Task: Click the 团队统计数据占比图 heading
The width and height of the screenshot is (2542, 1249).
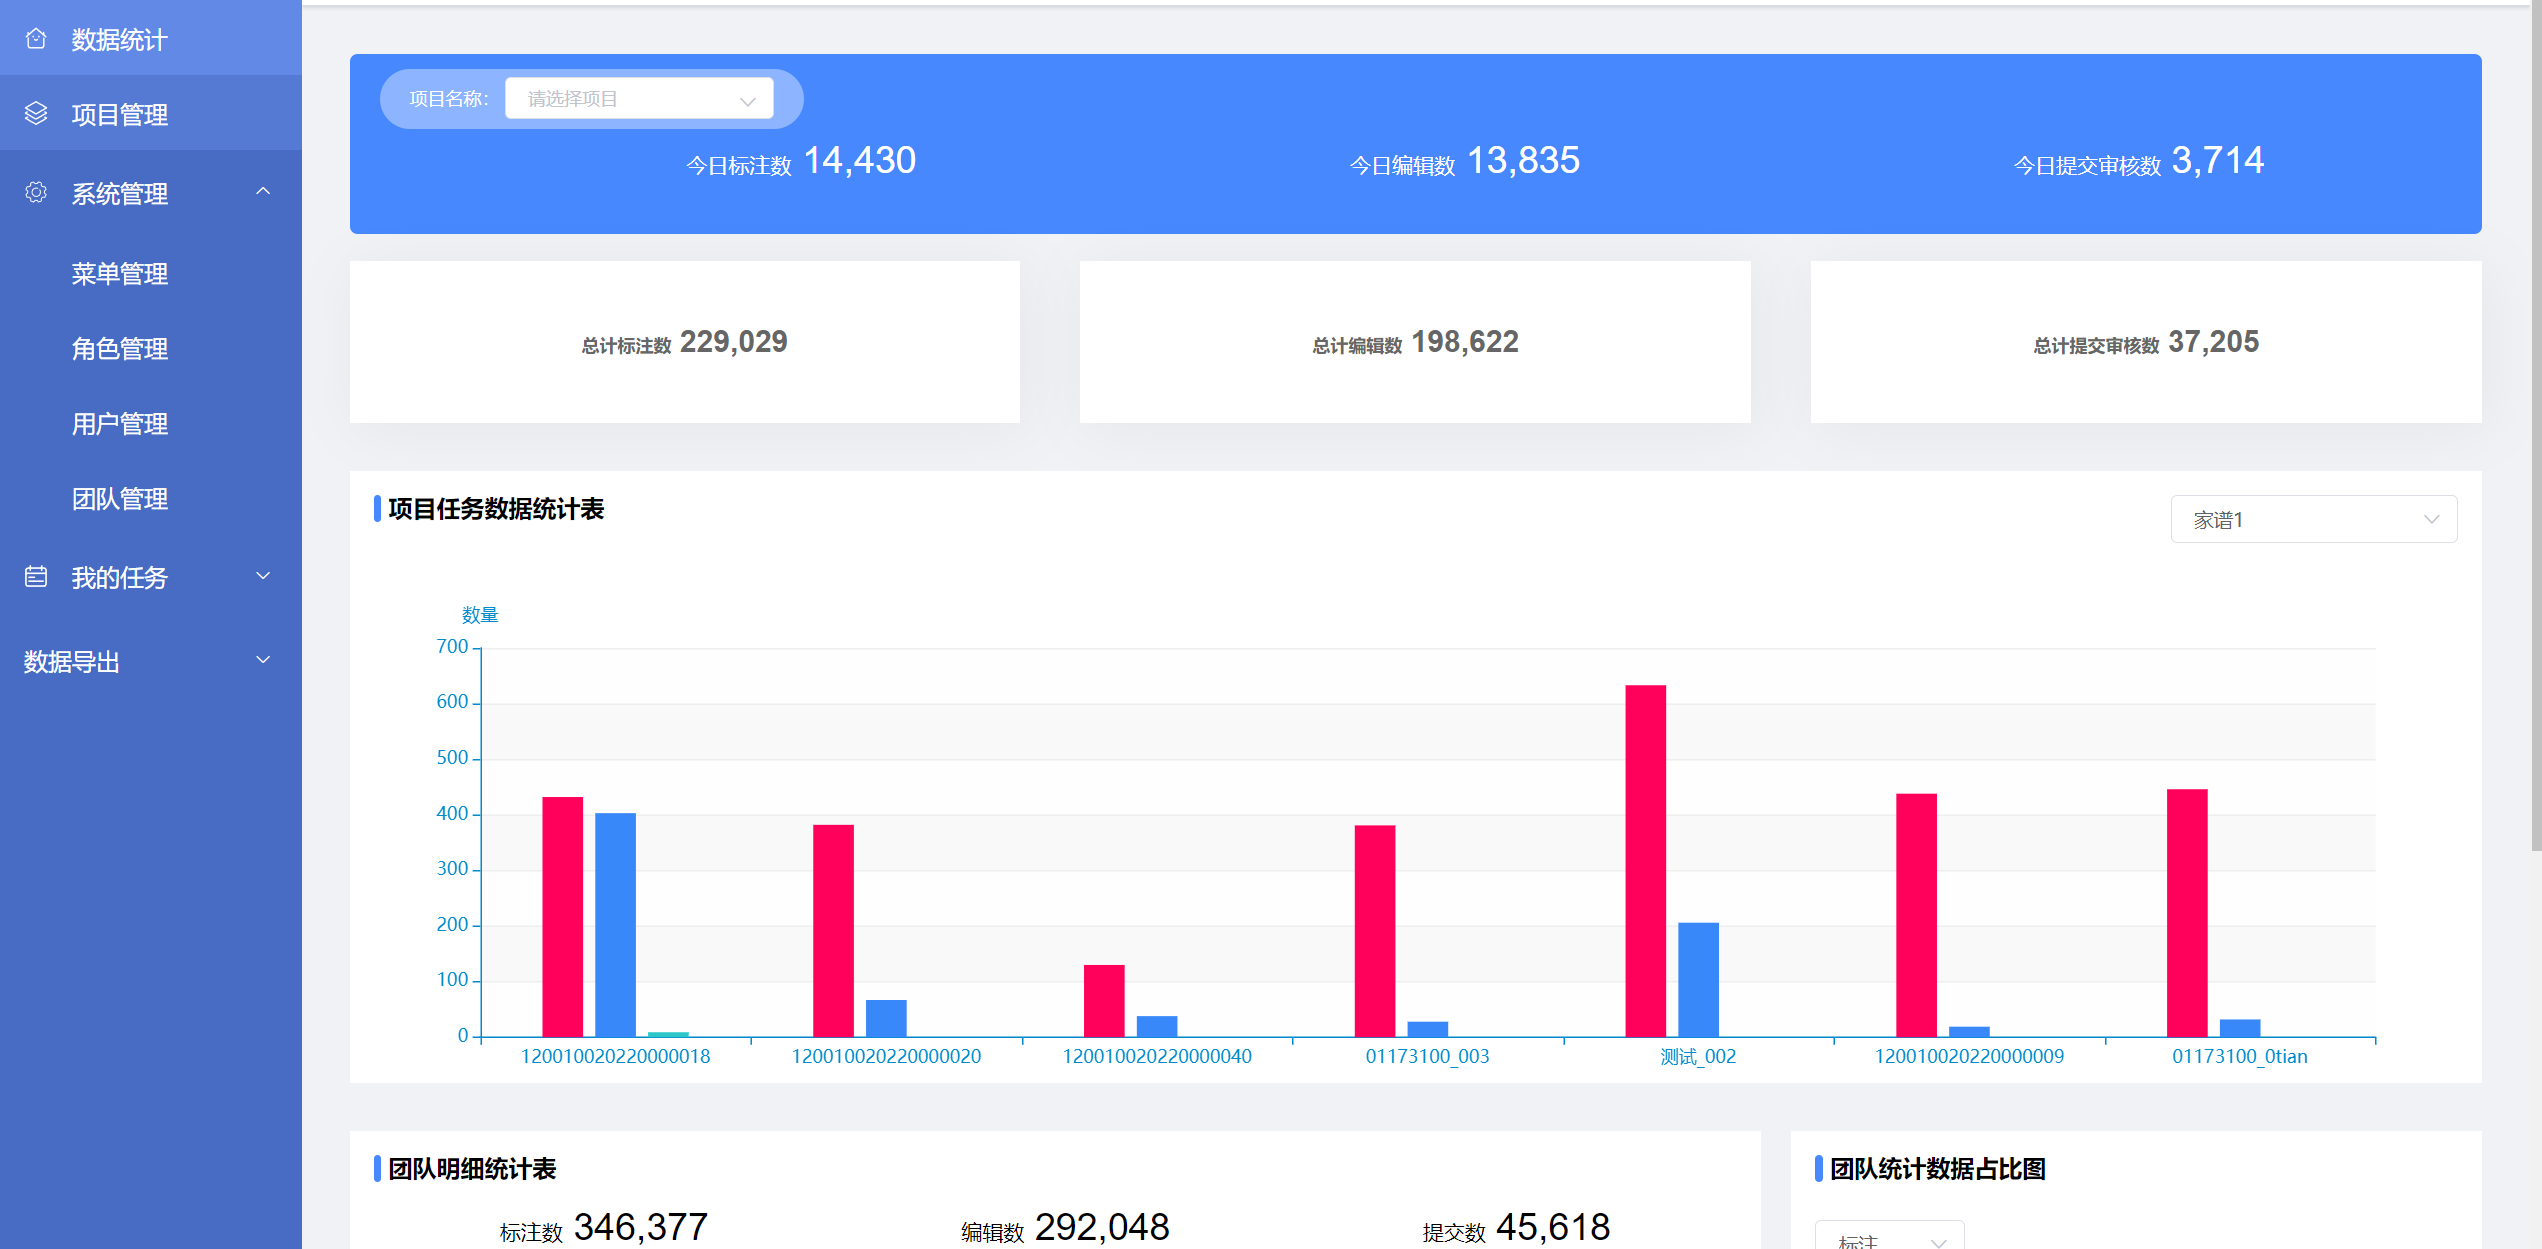Action: pyautogui.click(x=1938, y=1169)
